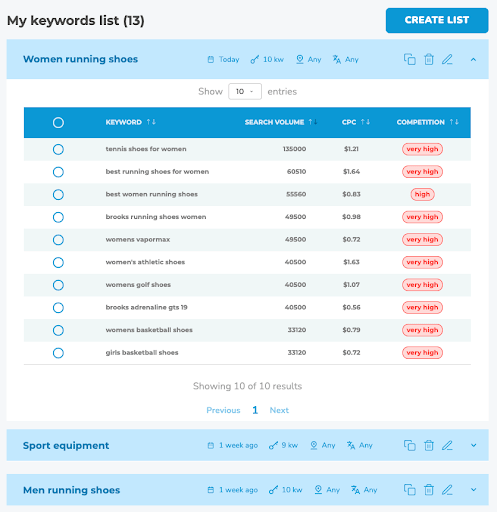Click the $1.07 CPC value
497x512 pixels.
(351, 285)
